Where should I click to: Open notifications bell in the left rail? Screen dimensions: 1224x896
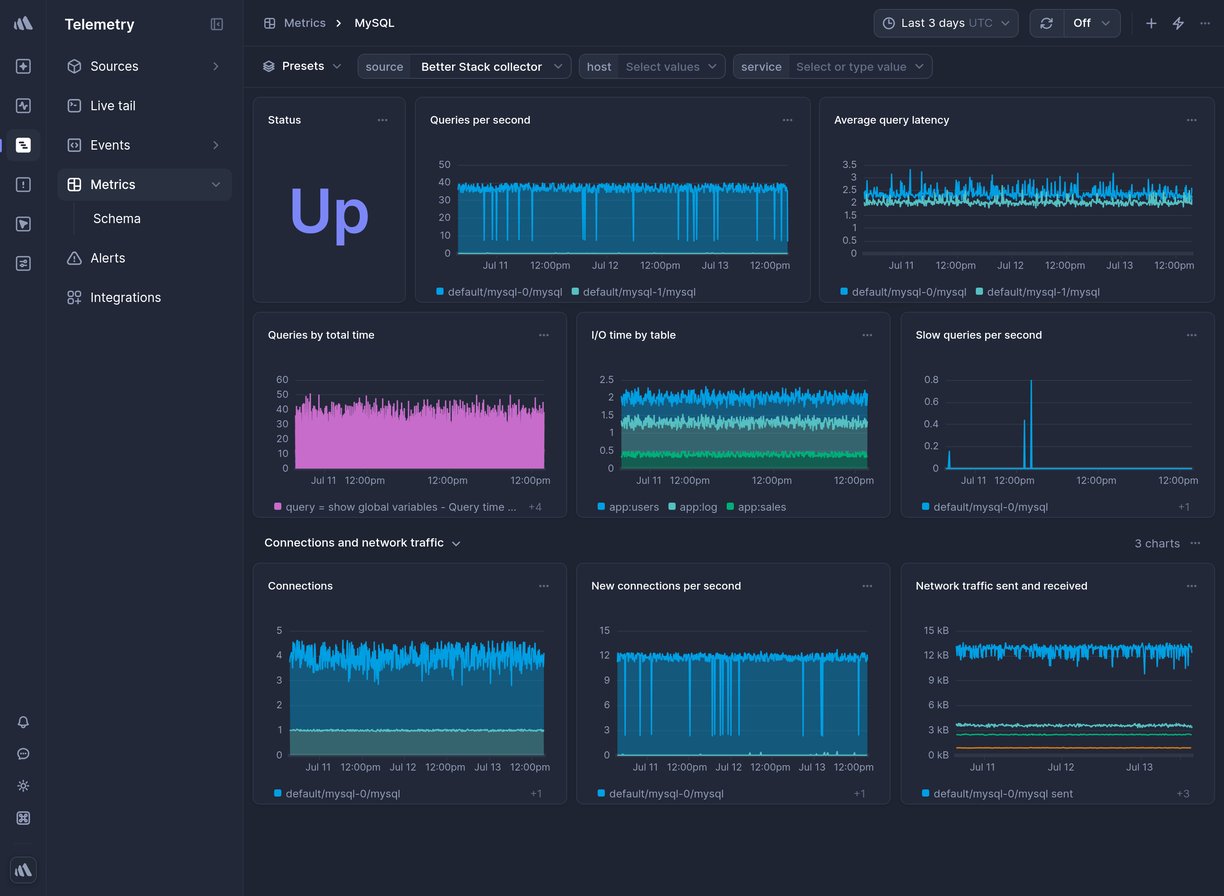pyautogui.click(x=23, y=722)
